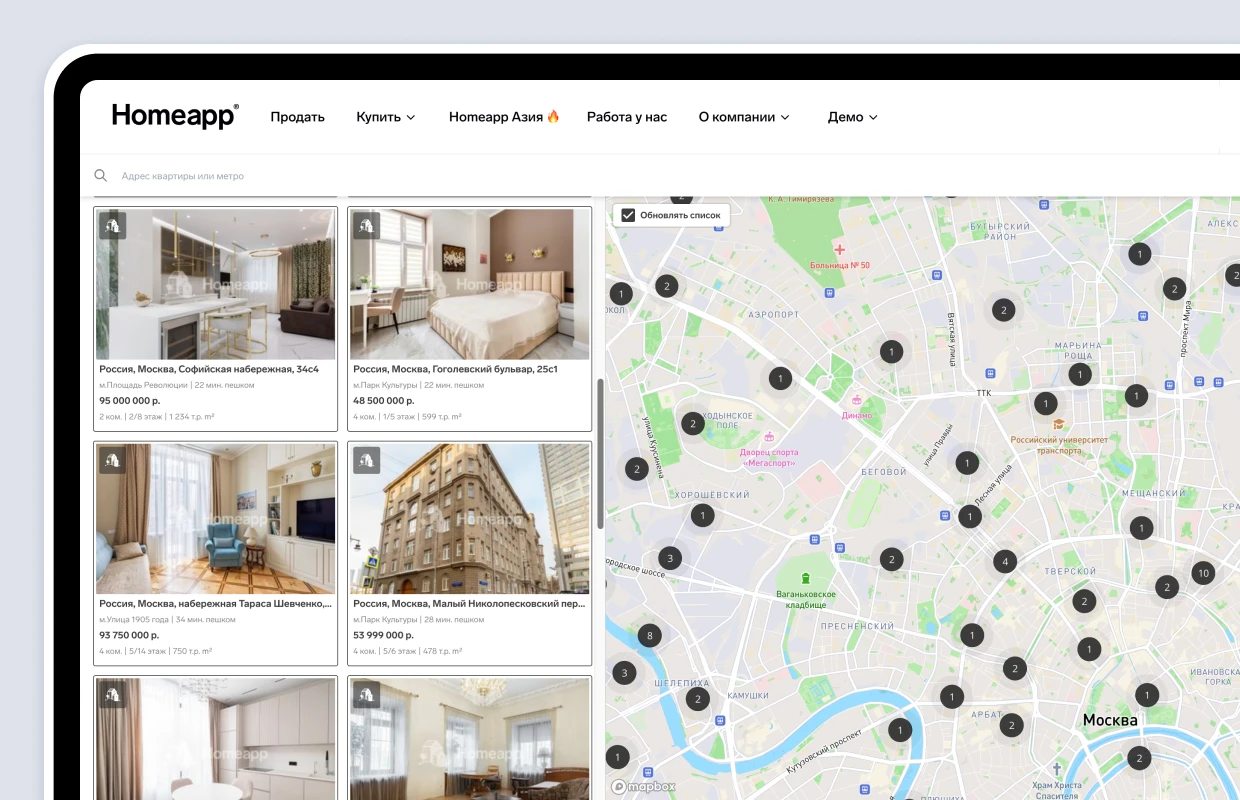Image resolution: width=1240 pixels, height=800 pixels.
Task: Open the Работа у нас menu item
Action: click(x=627, y=117)
